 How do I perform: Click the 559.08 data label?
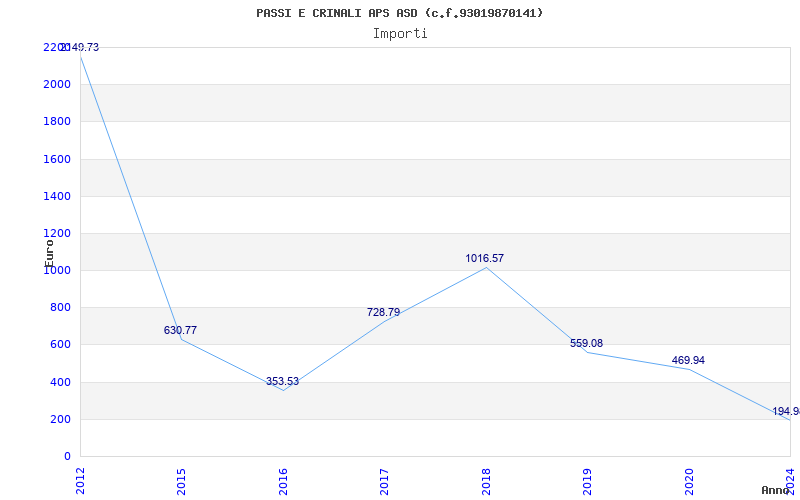coord(586,343)
